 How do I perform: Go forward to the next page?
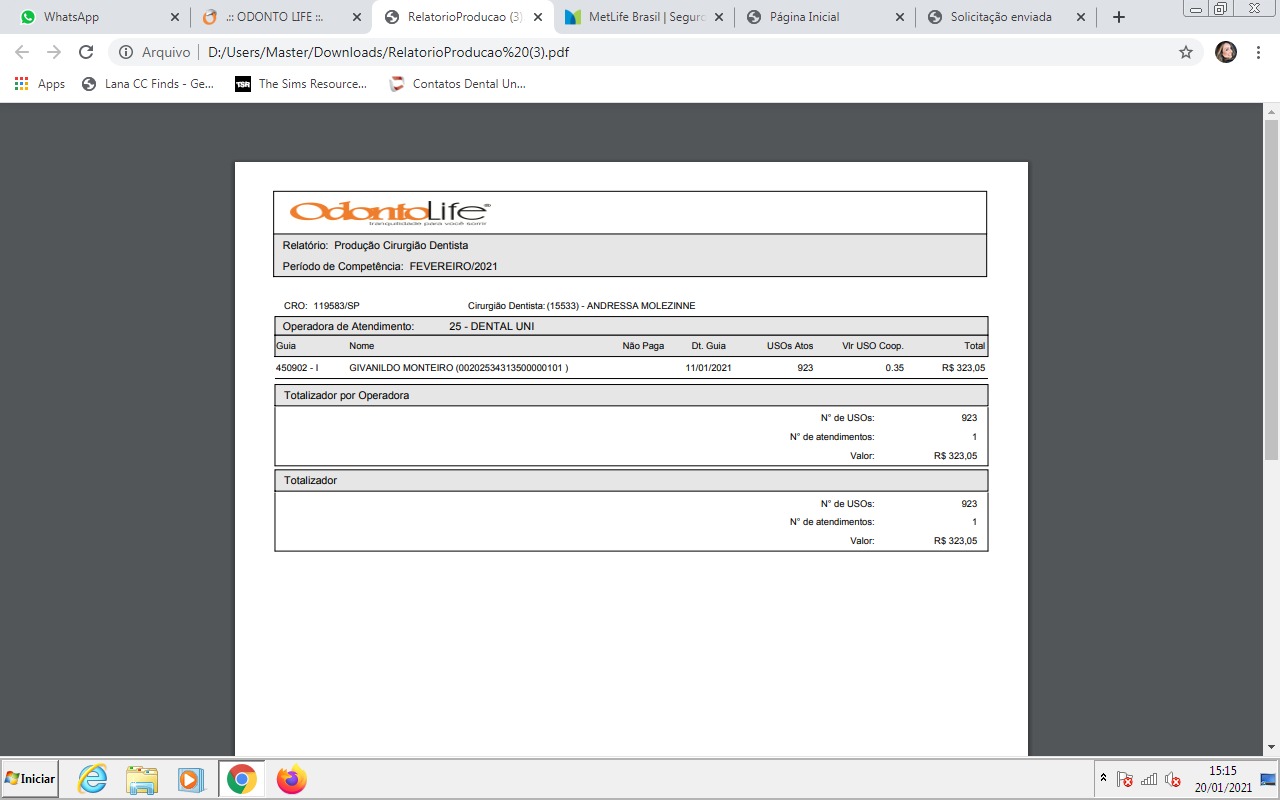54,52
